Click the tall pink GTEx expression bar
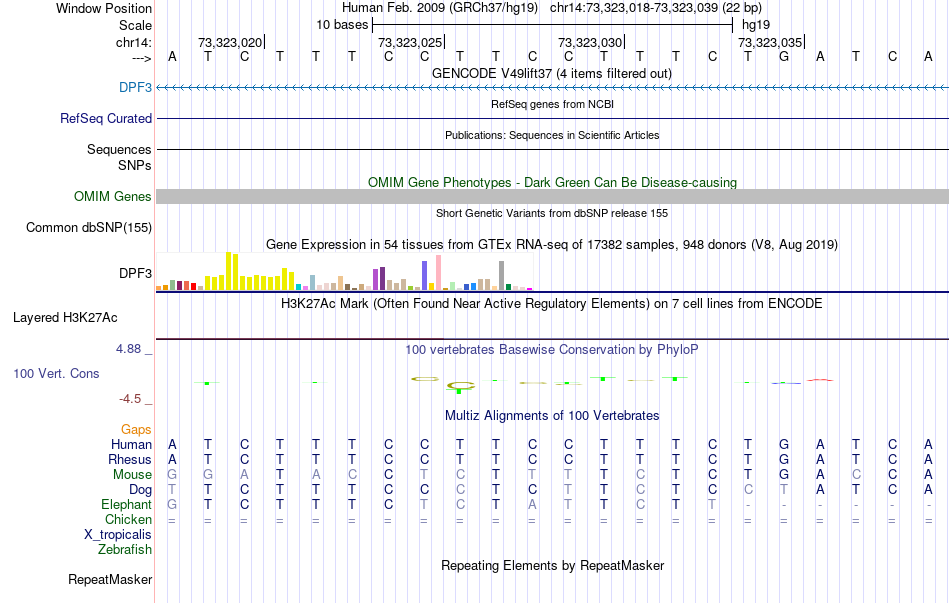Viewport: 950px width, 603px height. [439, 273]
